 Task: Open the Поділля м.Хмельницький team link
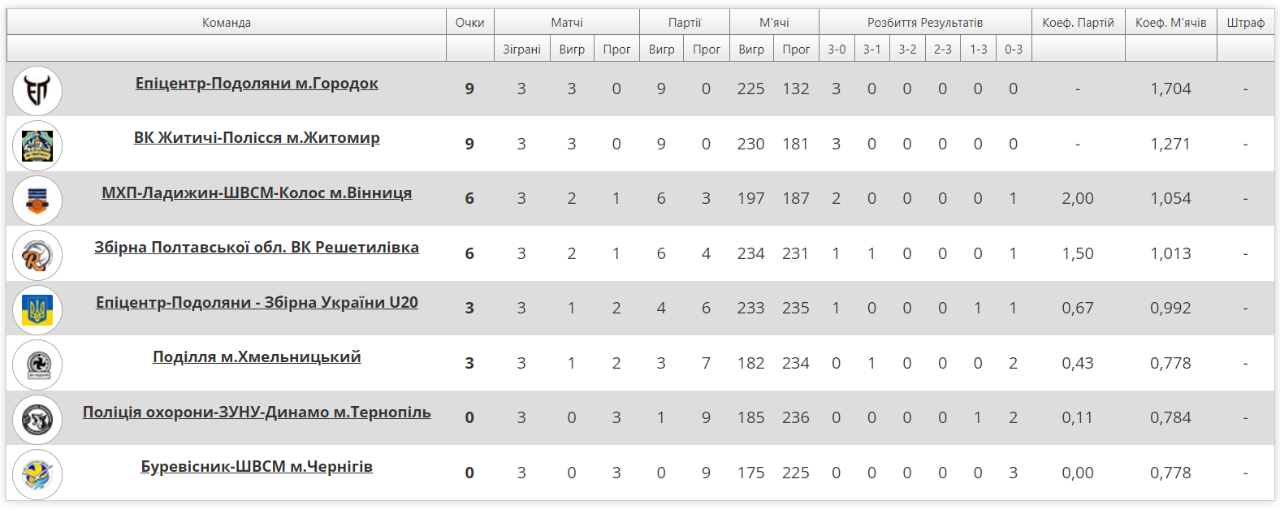tap(257, 357)
